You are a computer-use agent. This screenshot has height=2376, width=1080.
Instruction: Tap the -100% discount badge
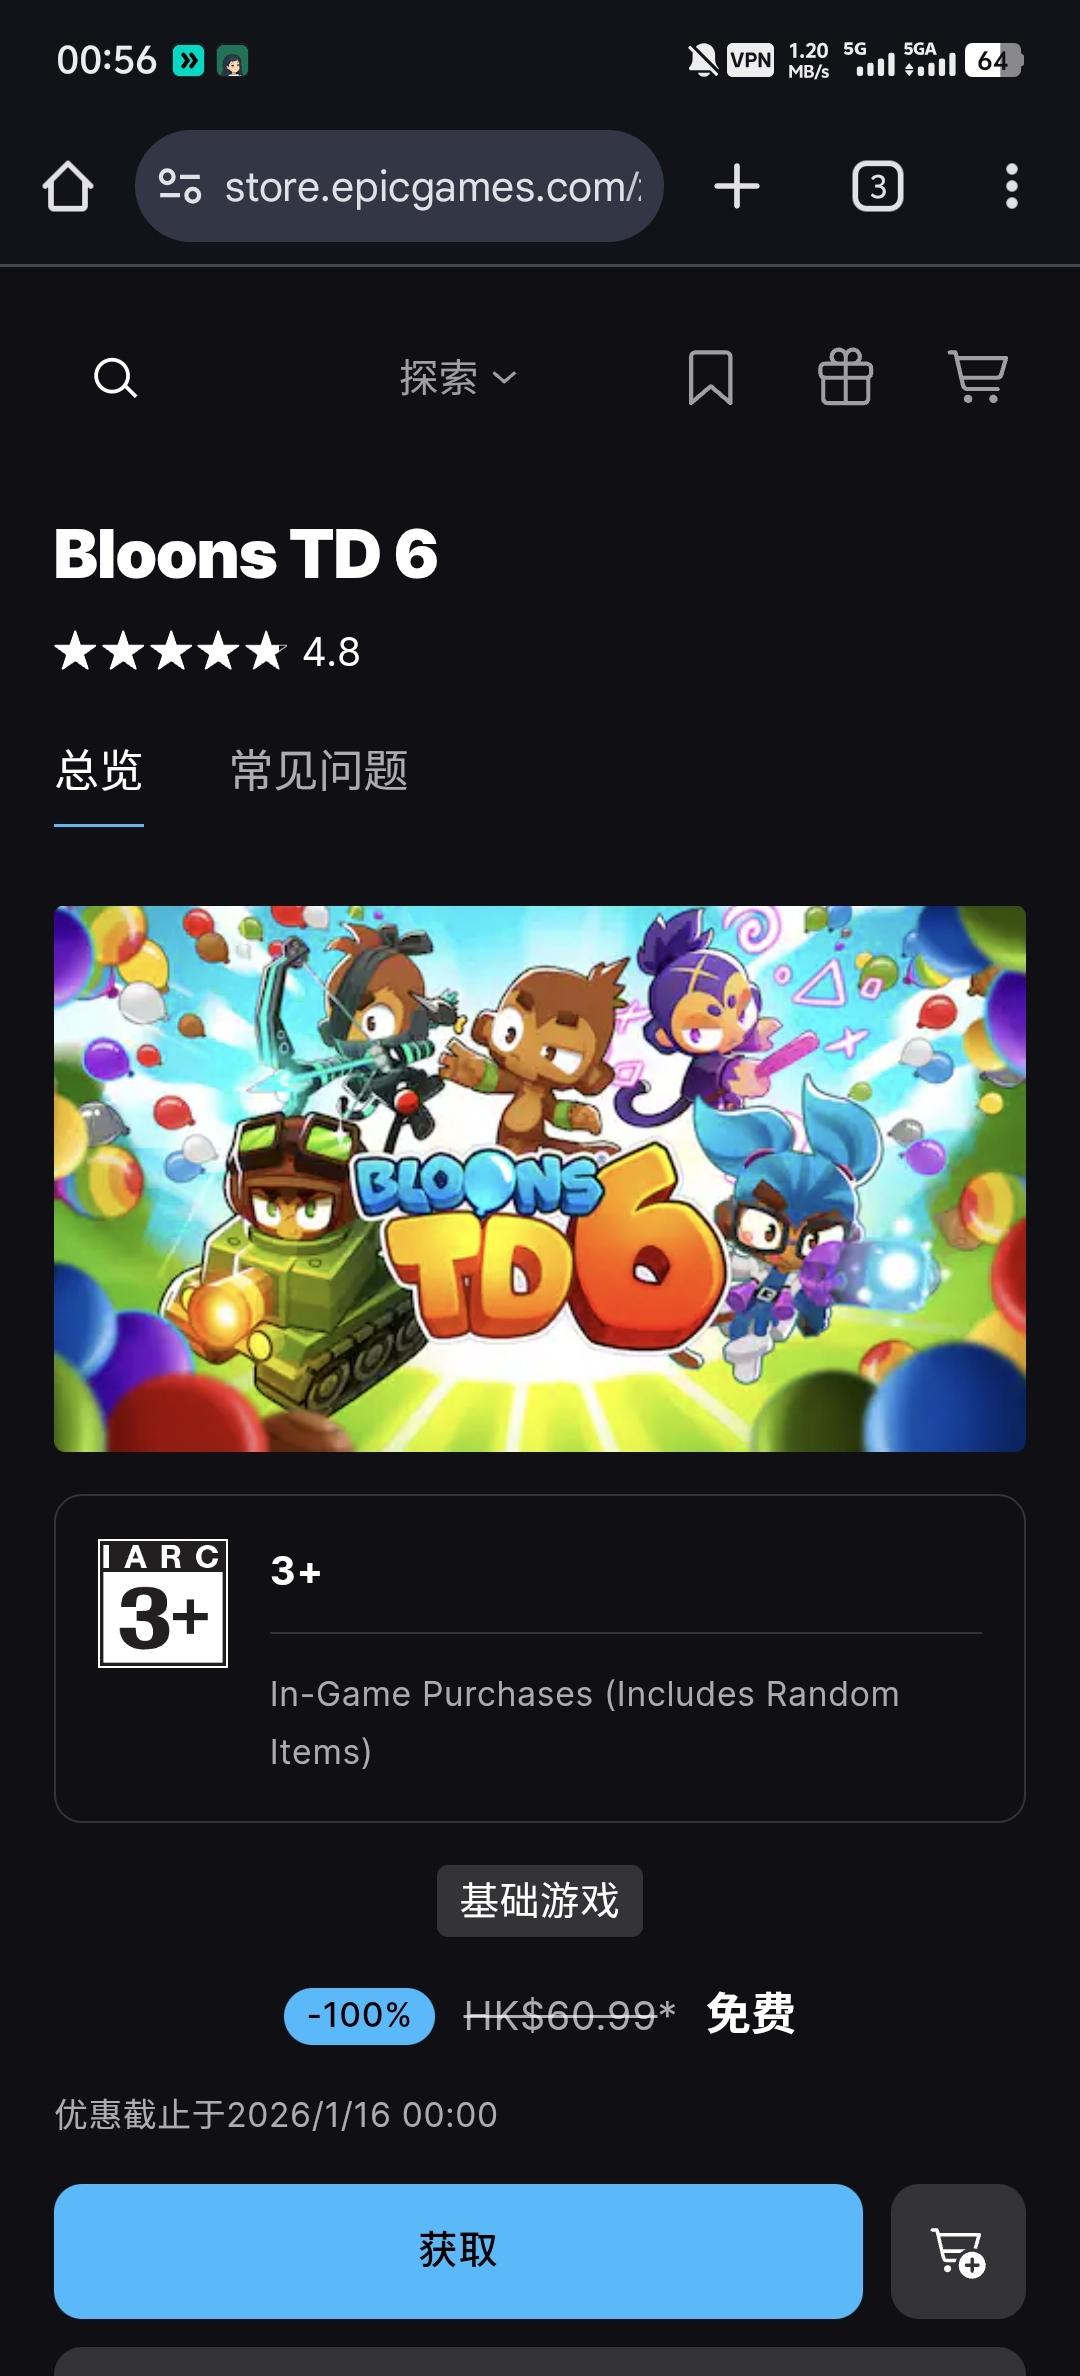click(x=359, y=2015)
